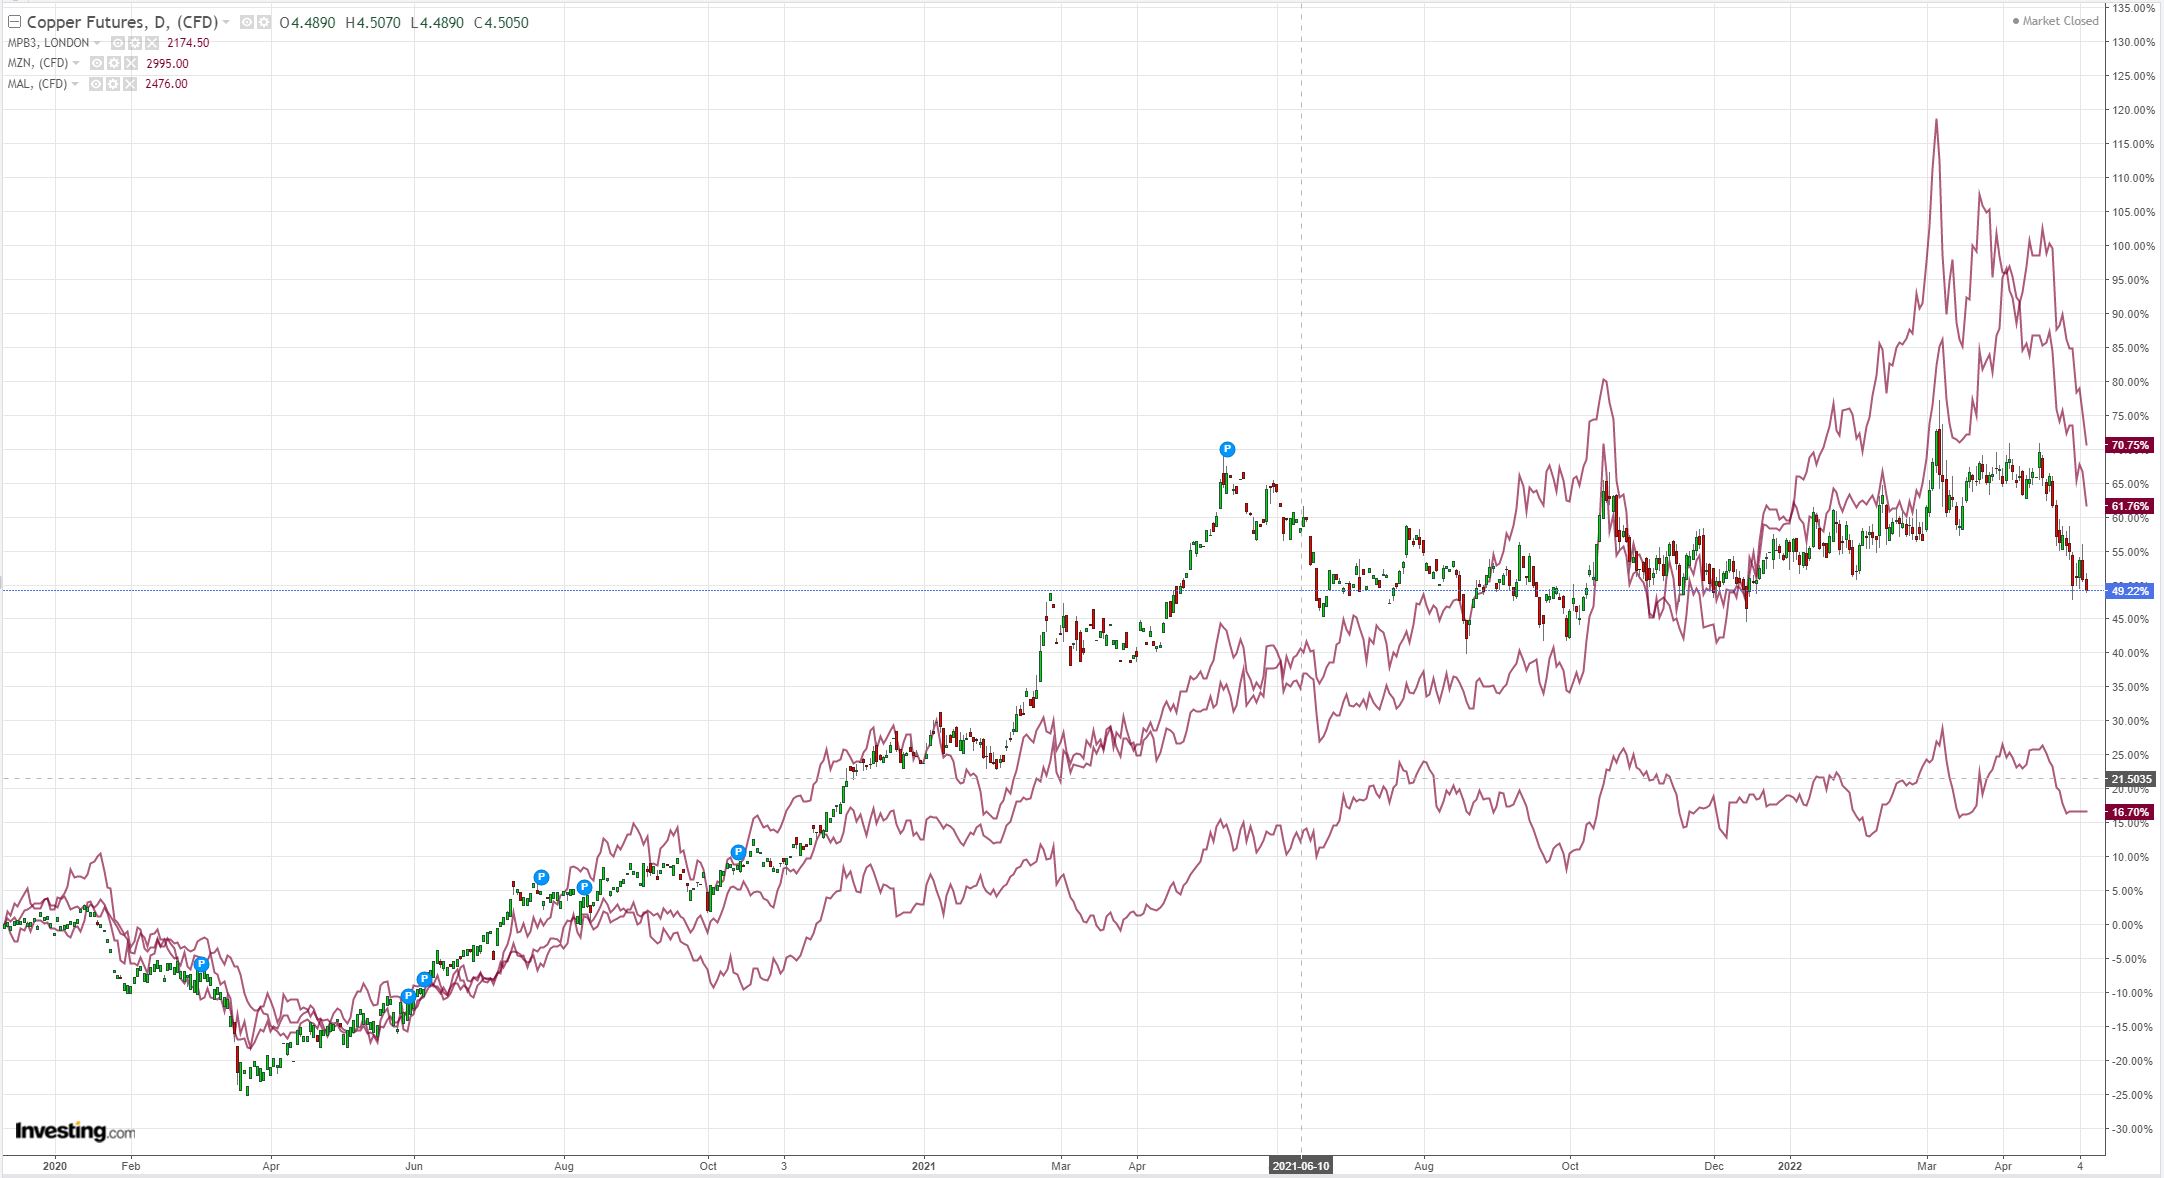
Task: Open MZN (CFD) dropdown arrow
Action: pyautogui.click(x=76, y=63)
